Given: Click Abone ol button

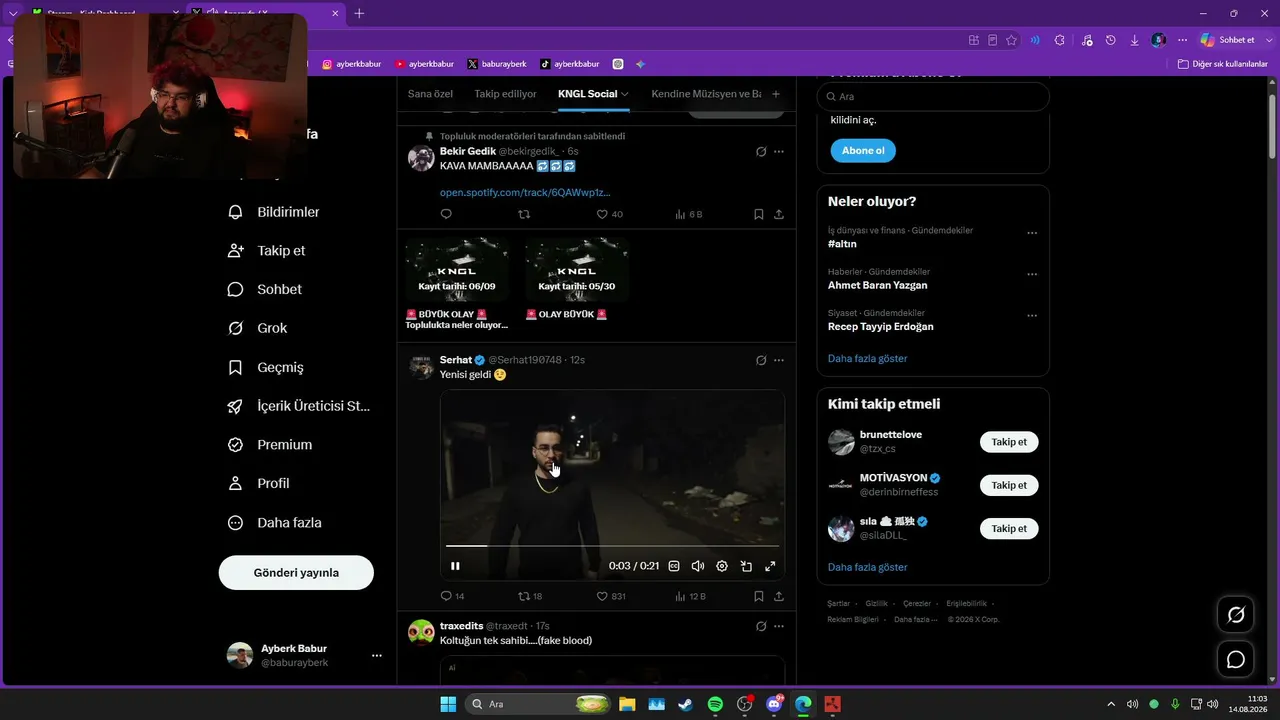Looking at the screenshot, I should 863,151.
